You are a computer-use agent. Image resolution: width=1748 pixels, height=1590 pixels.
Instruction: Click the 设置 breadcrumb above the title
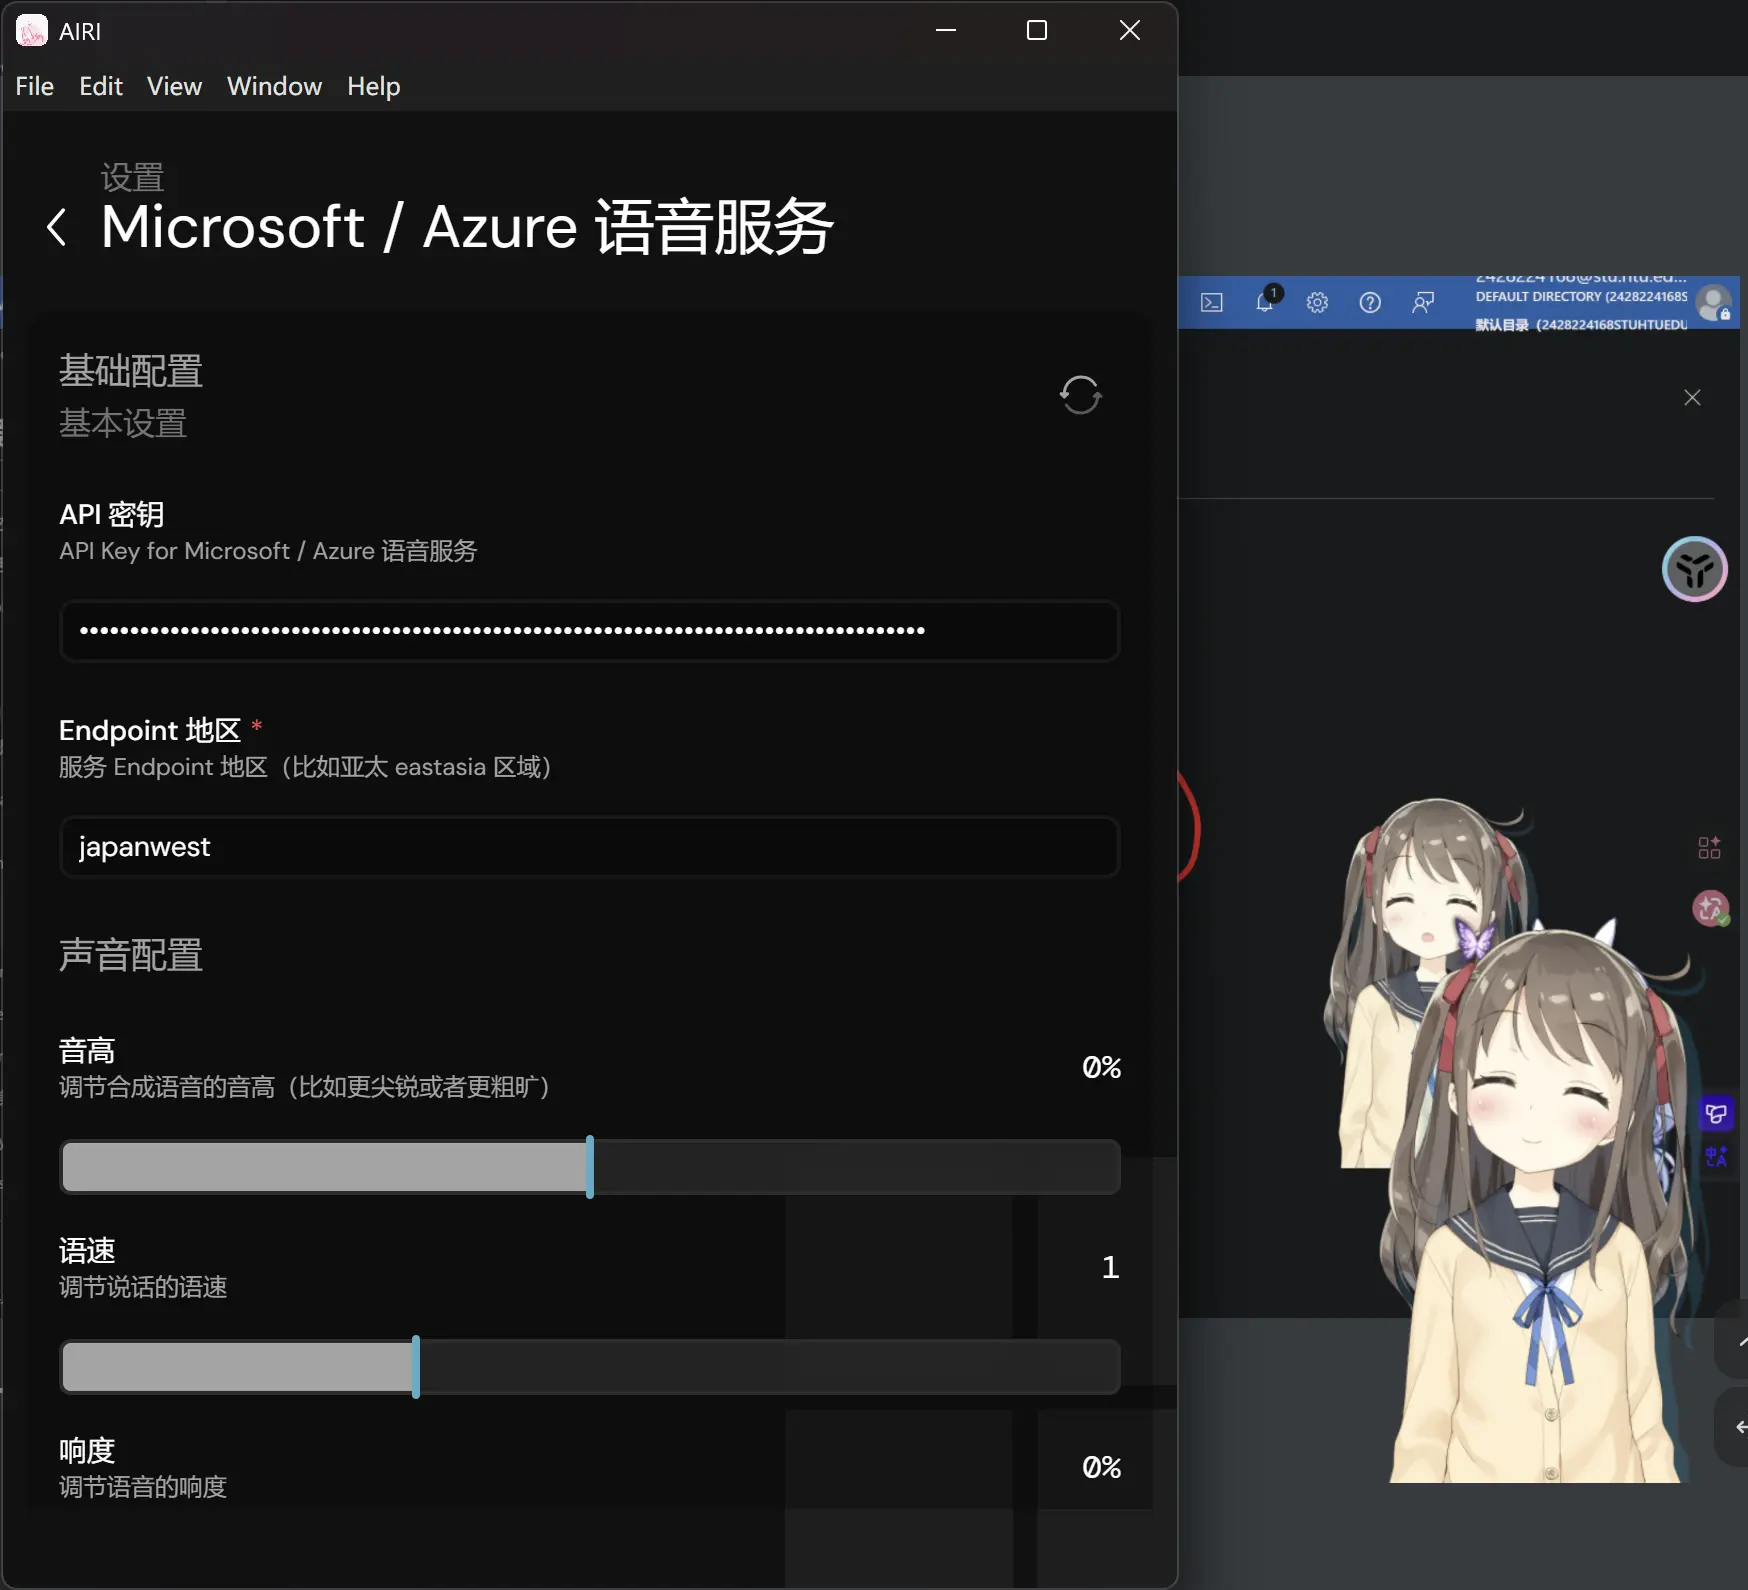[132, 178]
